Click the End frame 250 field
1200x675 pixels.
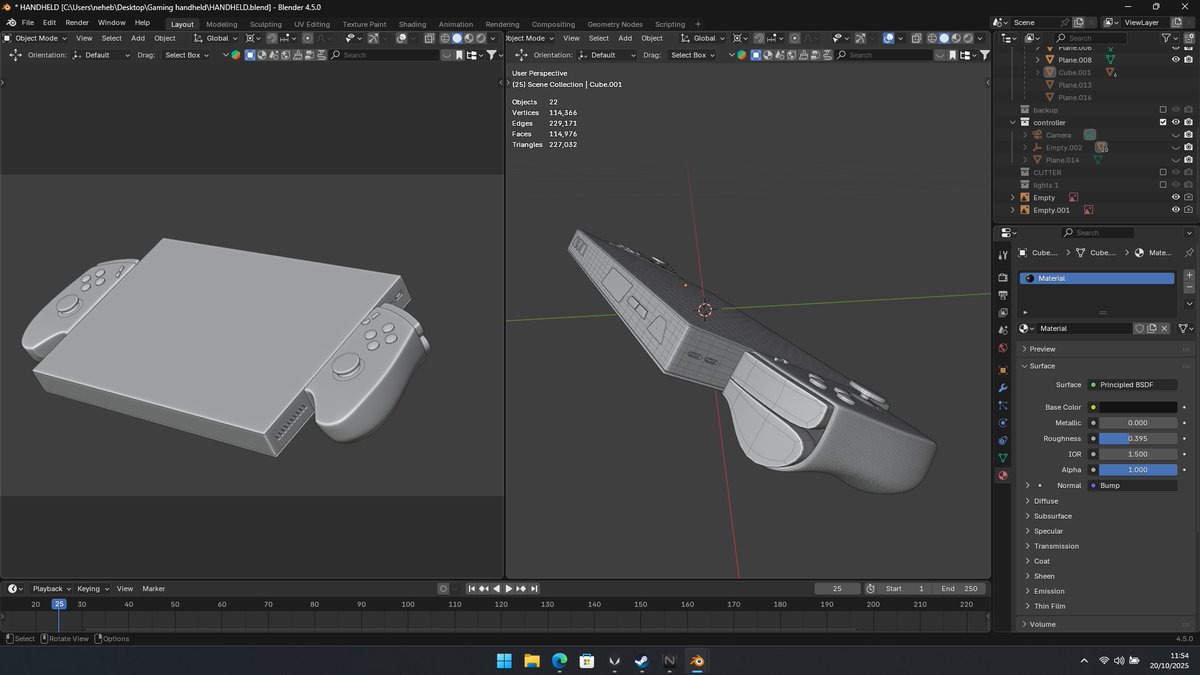coord(958,589)
